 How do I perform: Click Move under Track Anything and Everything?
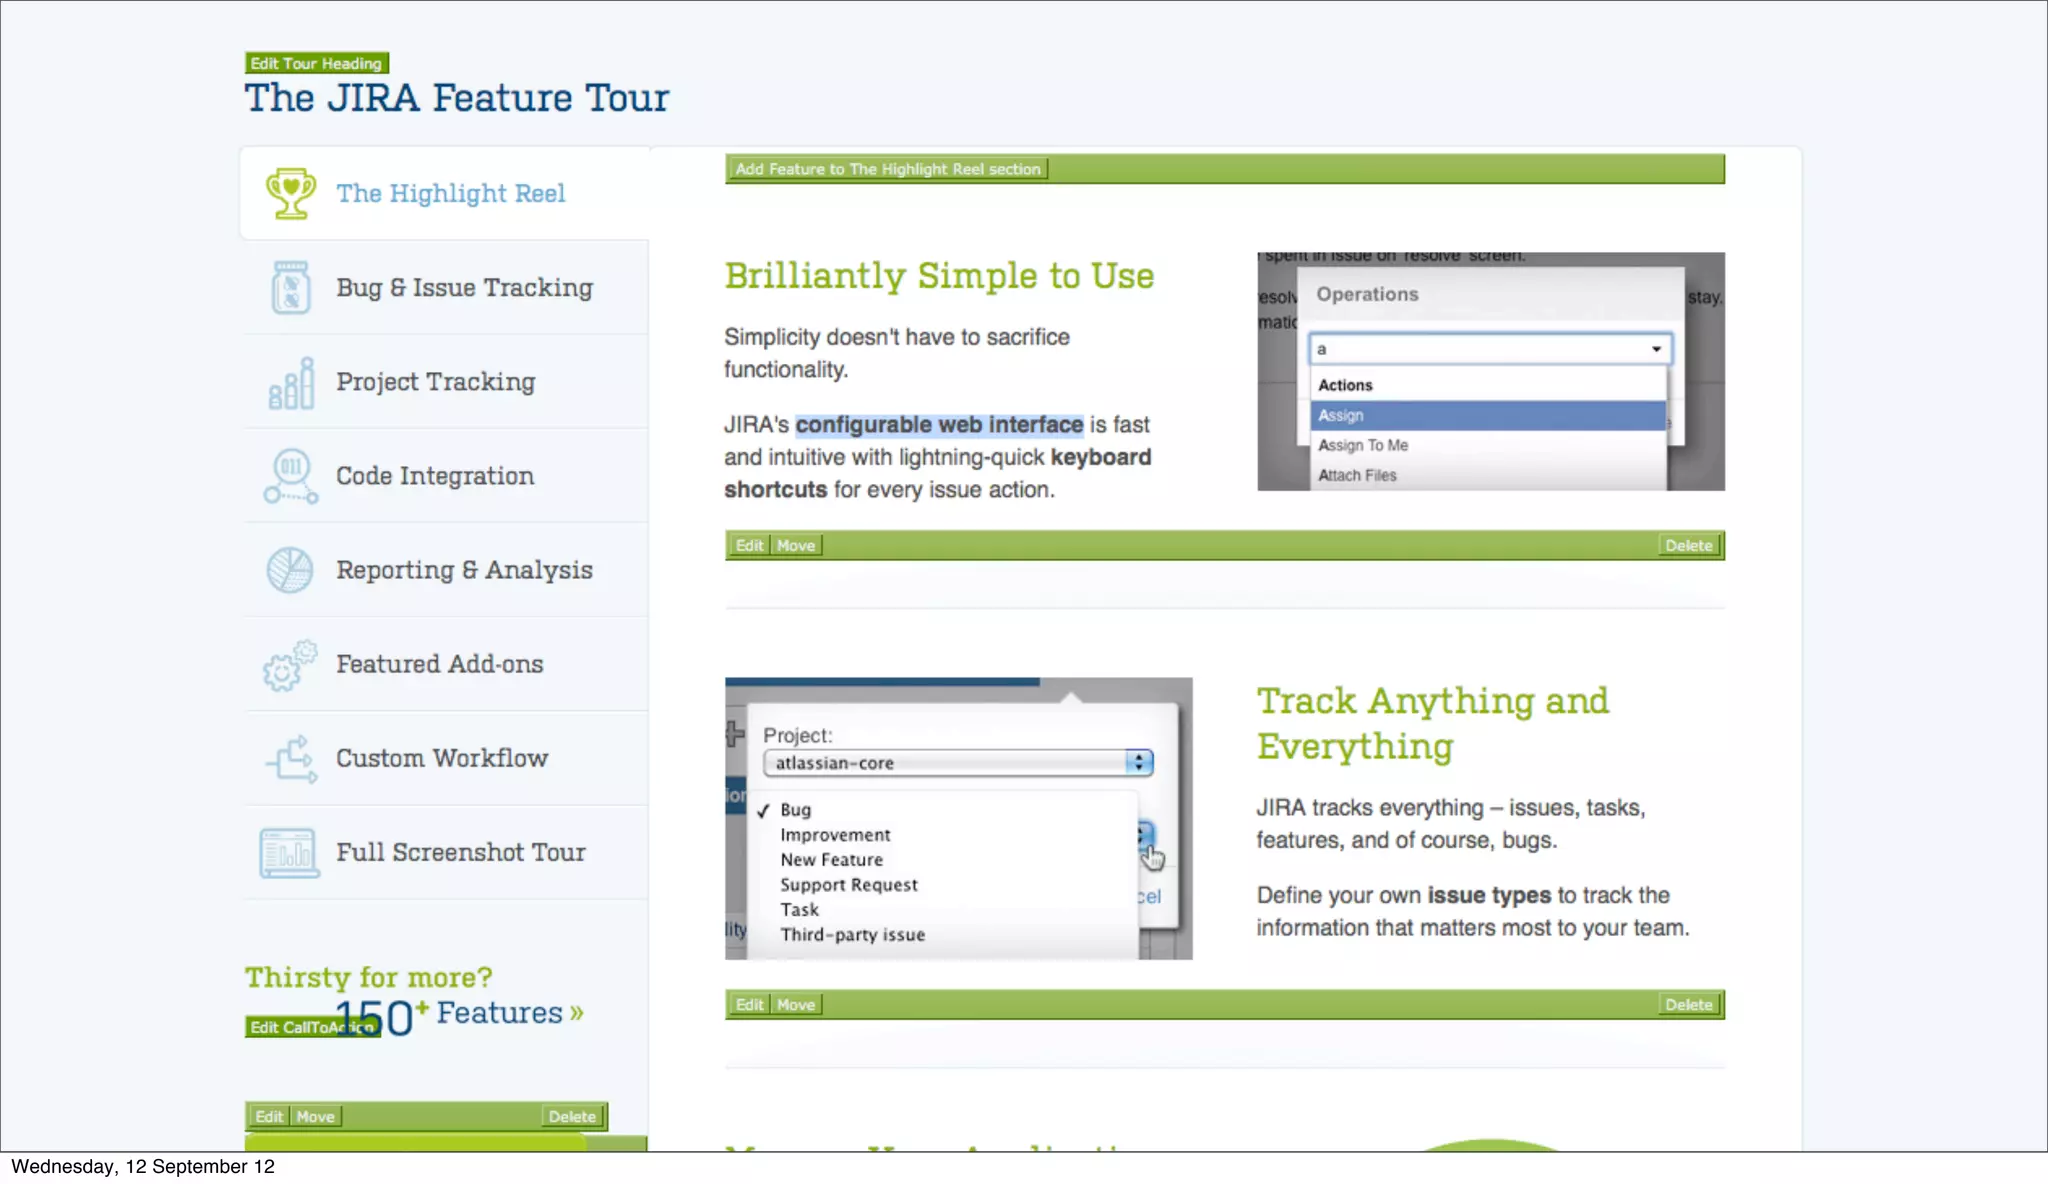[x=796, y=1005]
